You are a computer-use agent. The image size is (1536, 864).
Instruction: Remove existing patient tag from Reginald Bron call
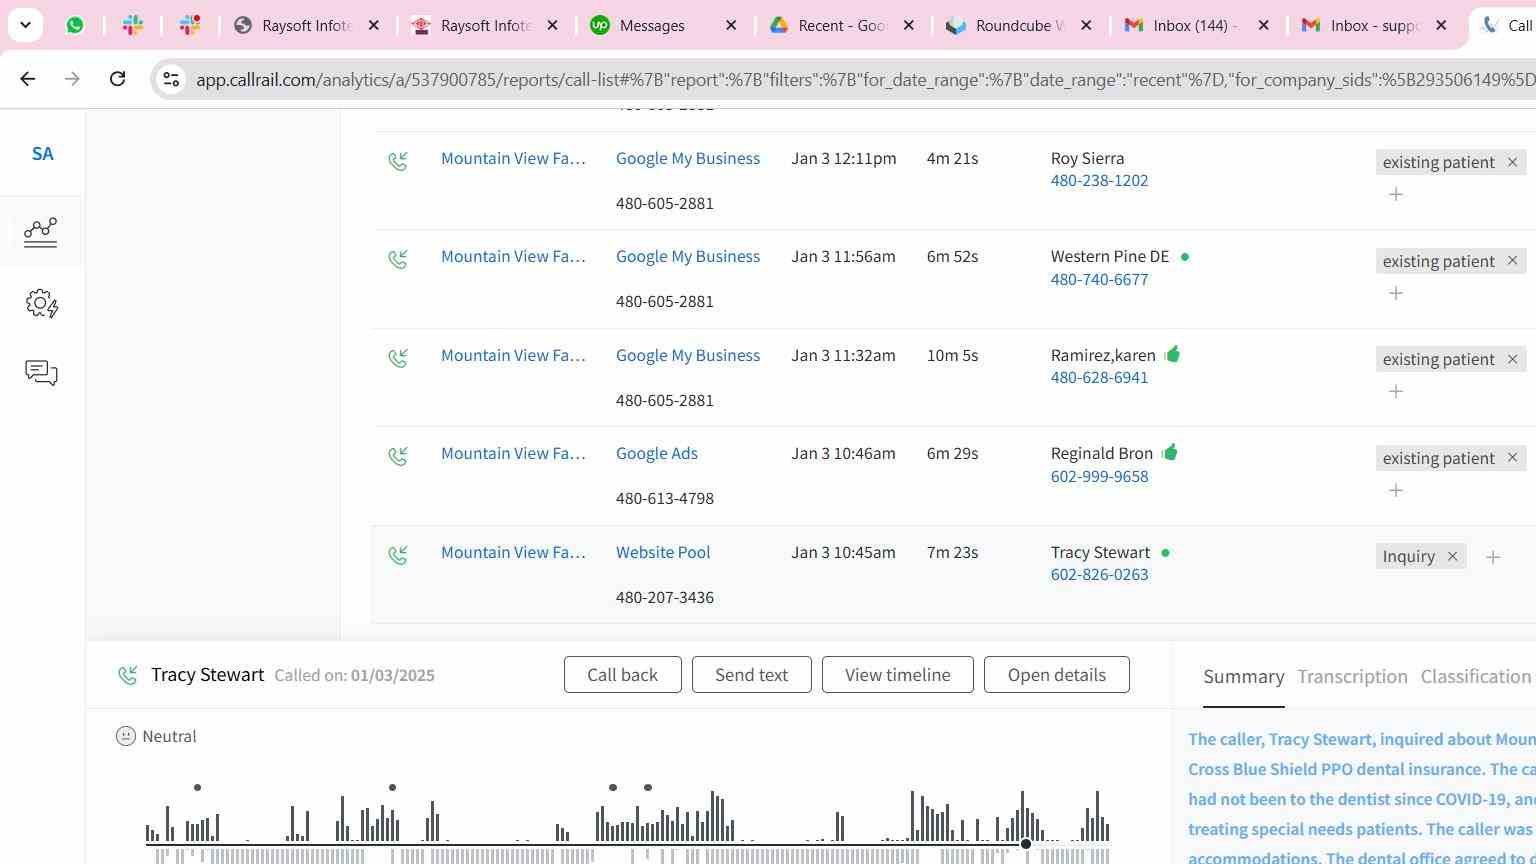[1512, 458]
